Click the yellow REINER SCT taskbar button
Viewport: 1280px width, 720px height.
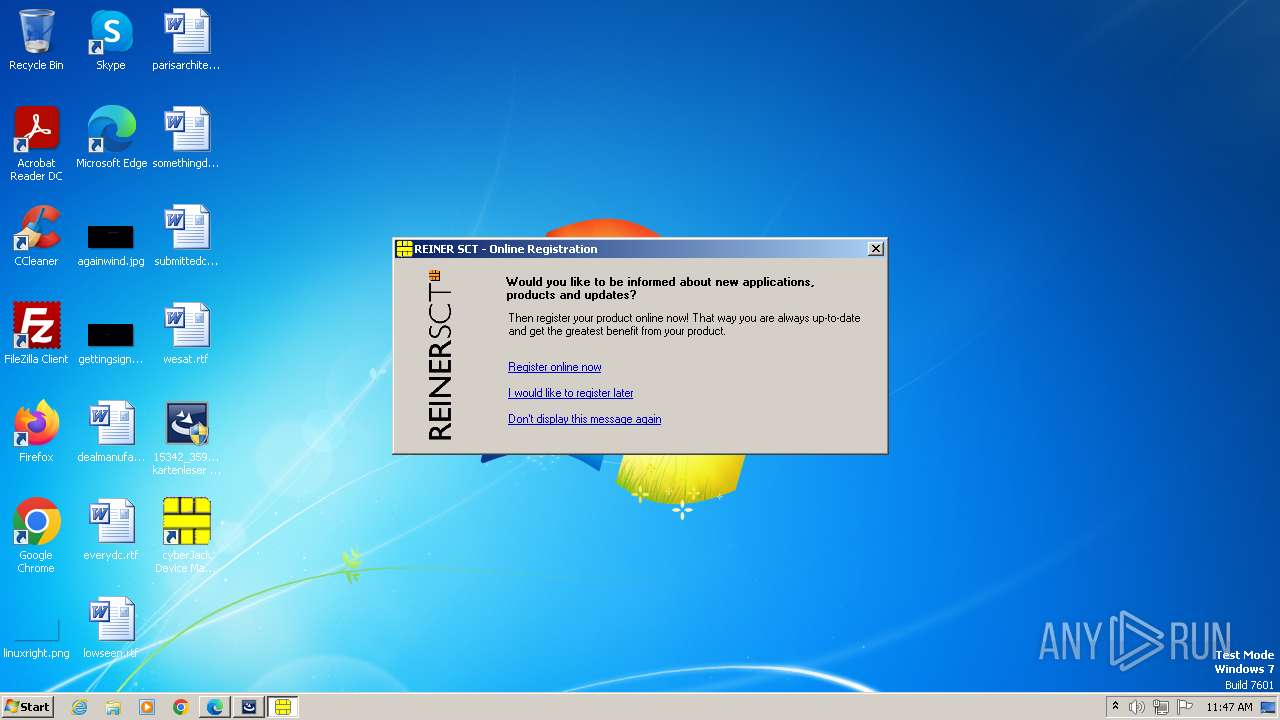click(x=283, y=707)
